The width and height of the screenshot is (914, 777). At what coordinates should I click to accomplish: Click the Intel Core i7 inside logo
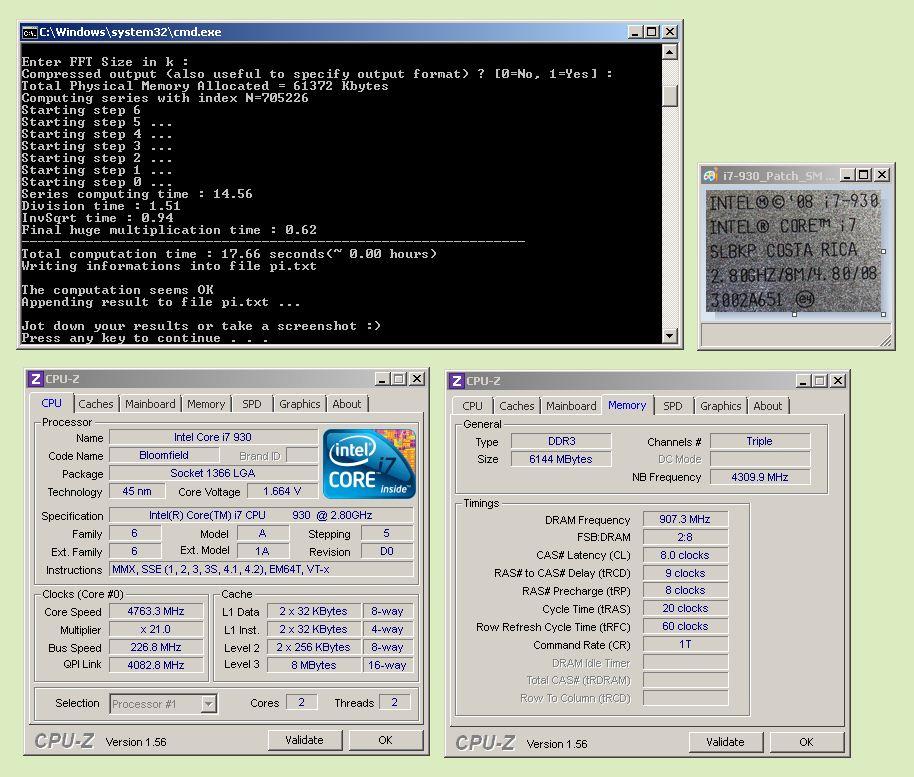pyautogui.click(x=369, y=464)
